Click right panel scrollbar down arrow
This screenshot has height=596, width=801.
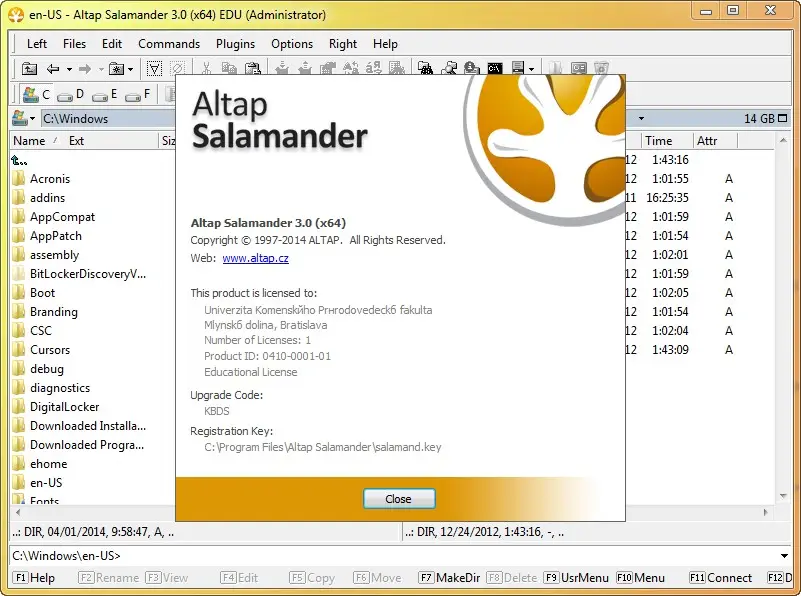point(783,496)
